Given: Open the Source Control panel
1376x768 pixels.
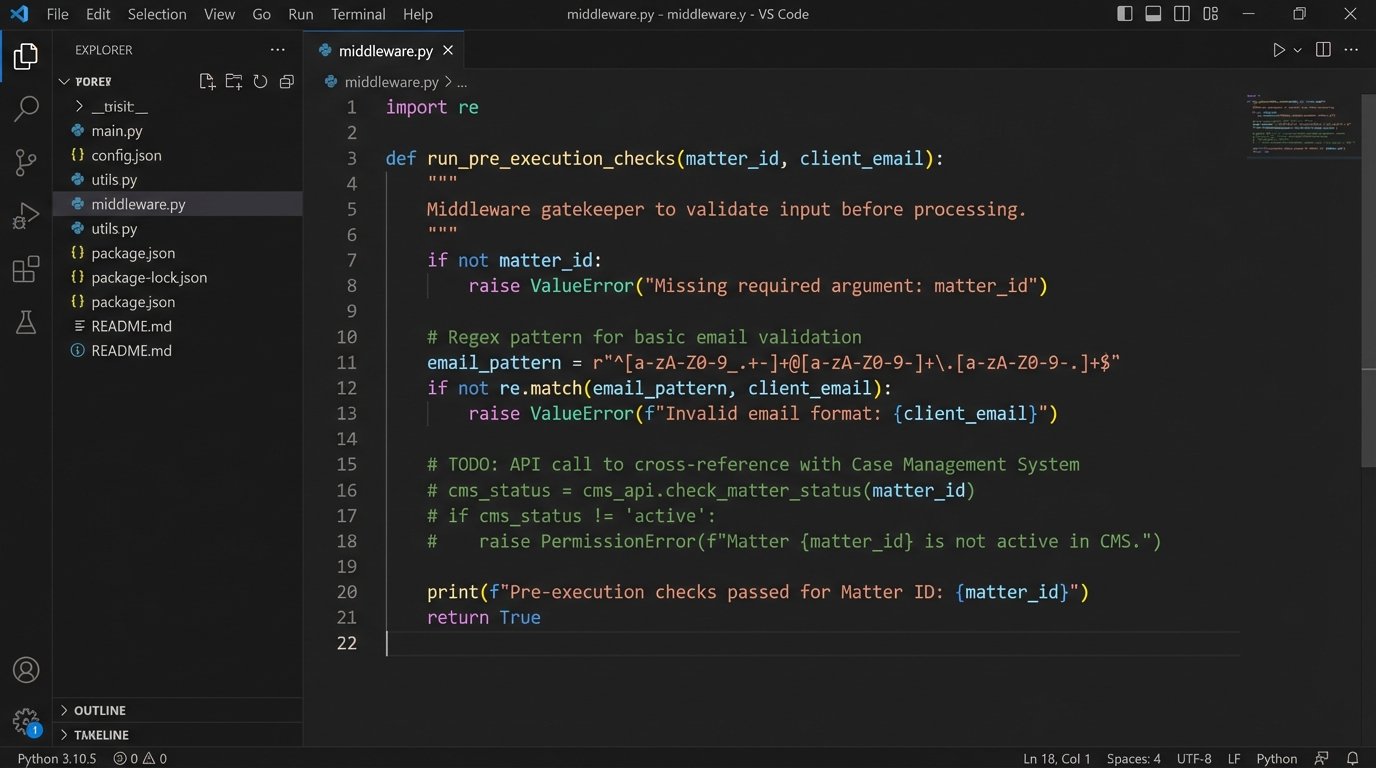Looking at the screenshot, I should coord(25,161).
